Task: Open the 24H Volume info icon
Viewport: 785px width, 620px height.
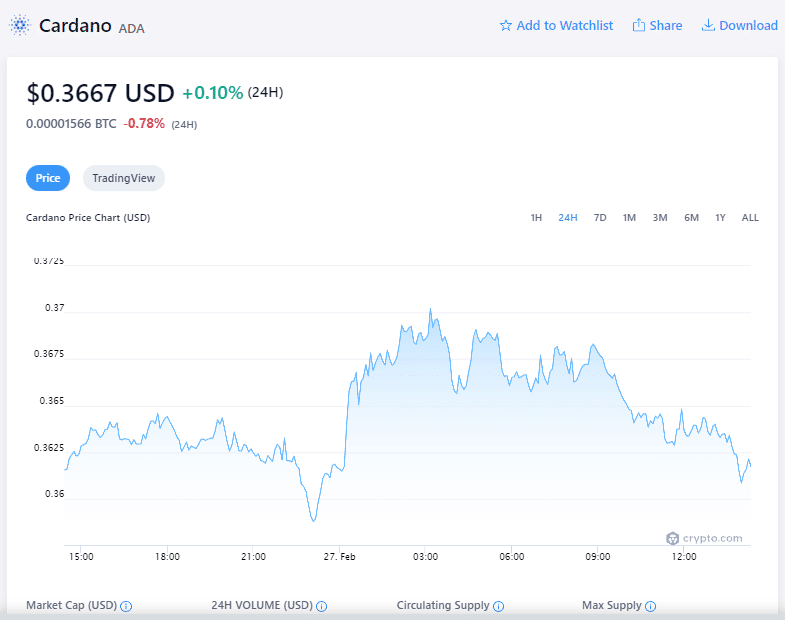Action: tap(321, 606)
